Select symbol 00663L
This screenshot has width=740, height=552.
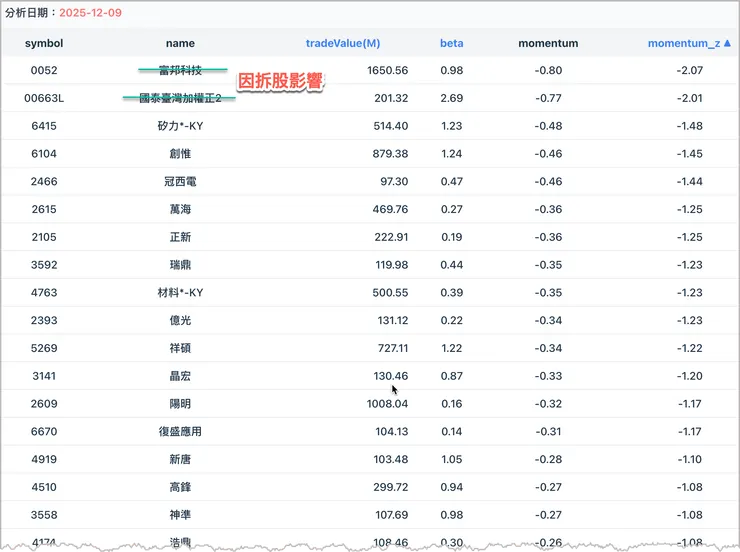click(44, 98)
